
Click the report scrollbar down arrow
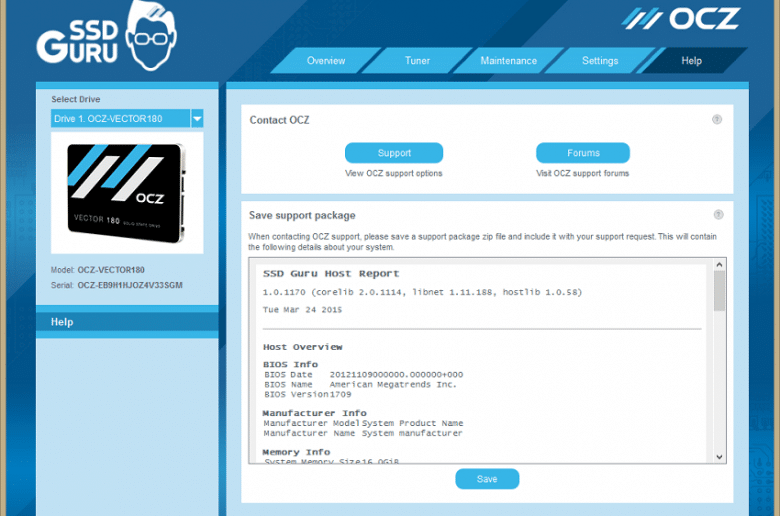click(x=719, y=457)
